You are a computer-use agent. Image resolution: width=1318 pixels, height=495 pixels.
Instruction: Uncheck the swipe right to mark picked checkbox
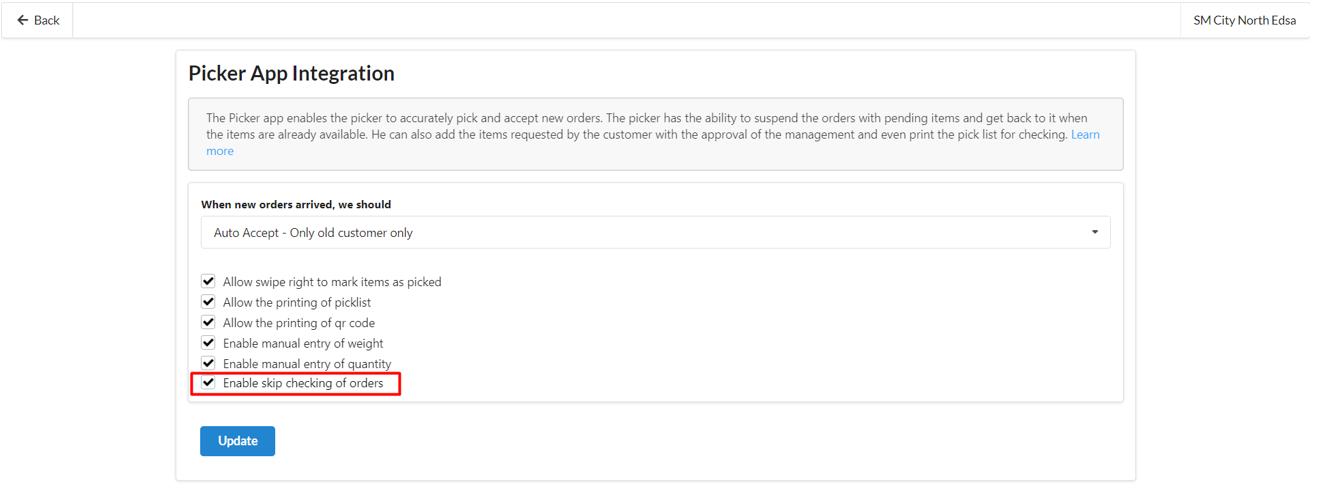208,282
